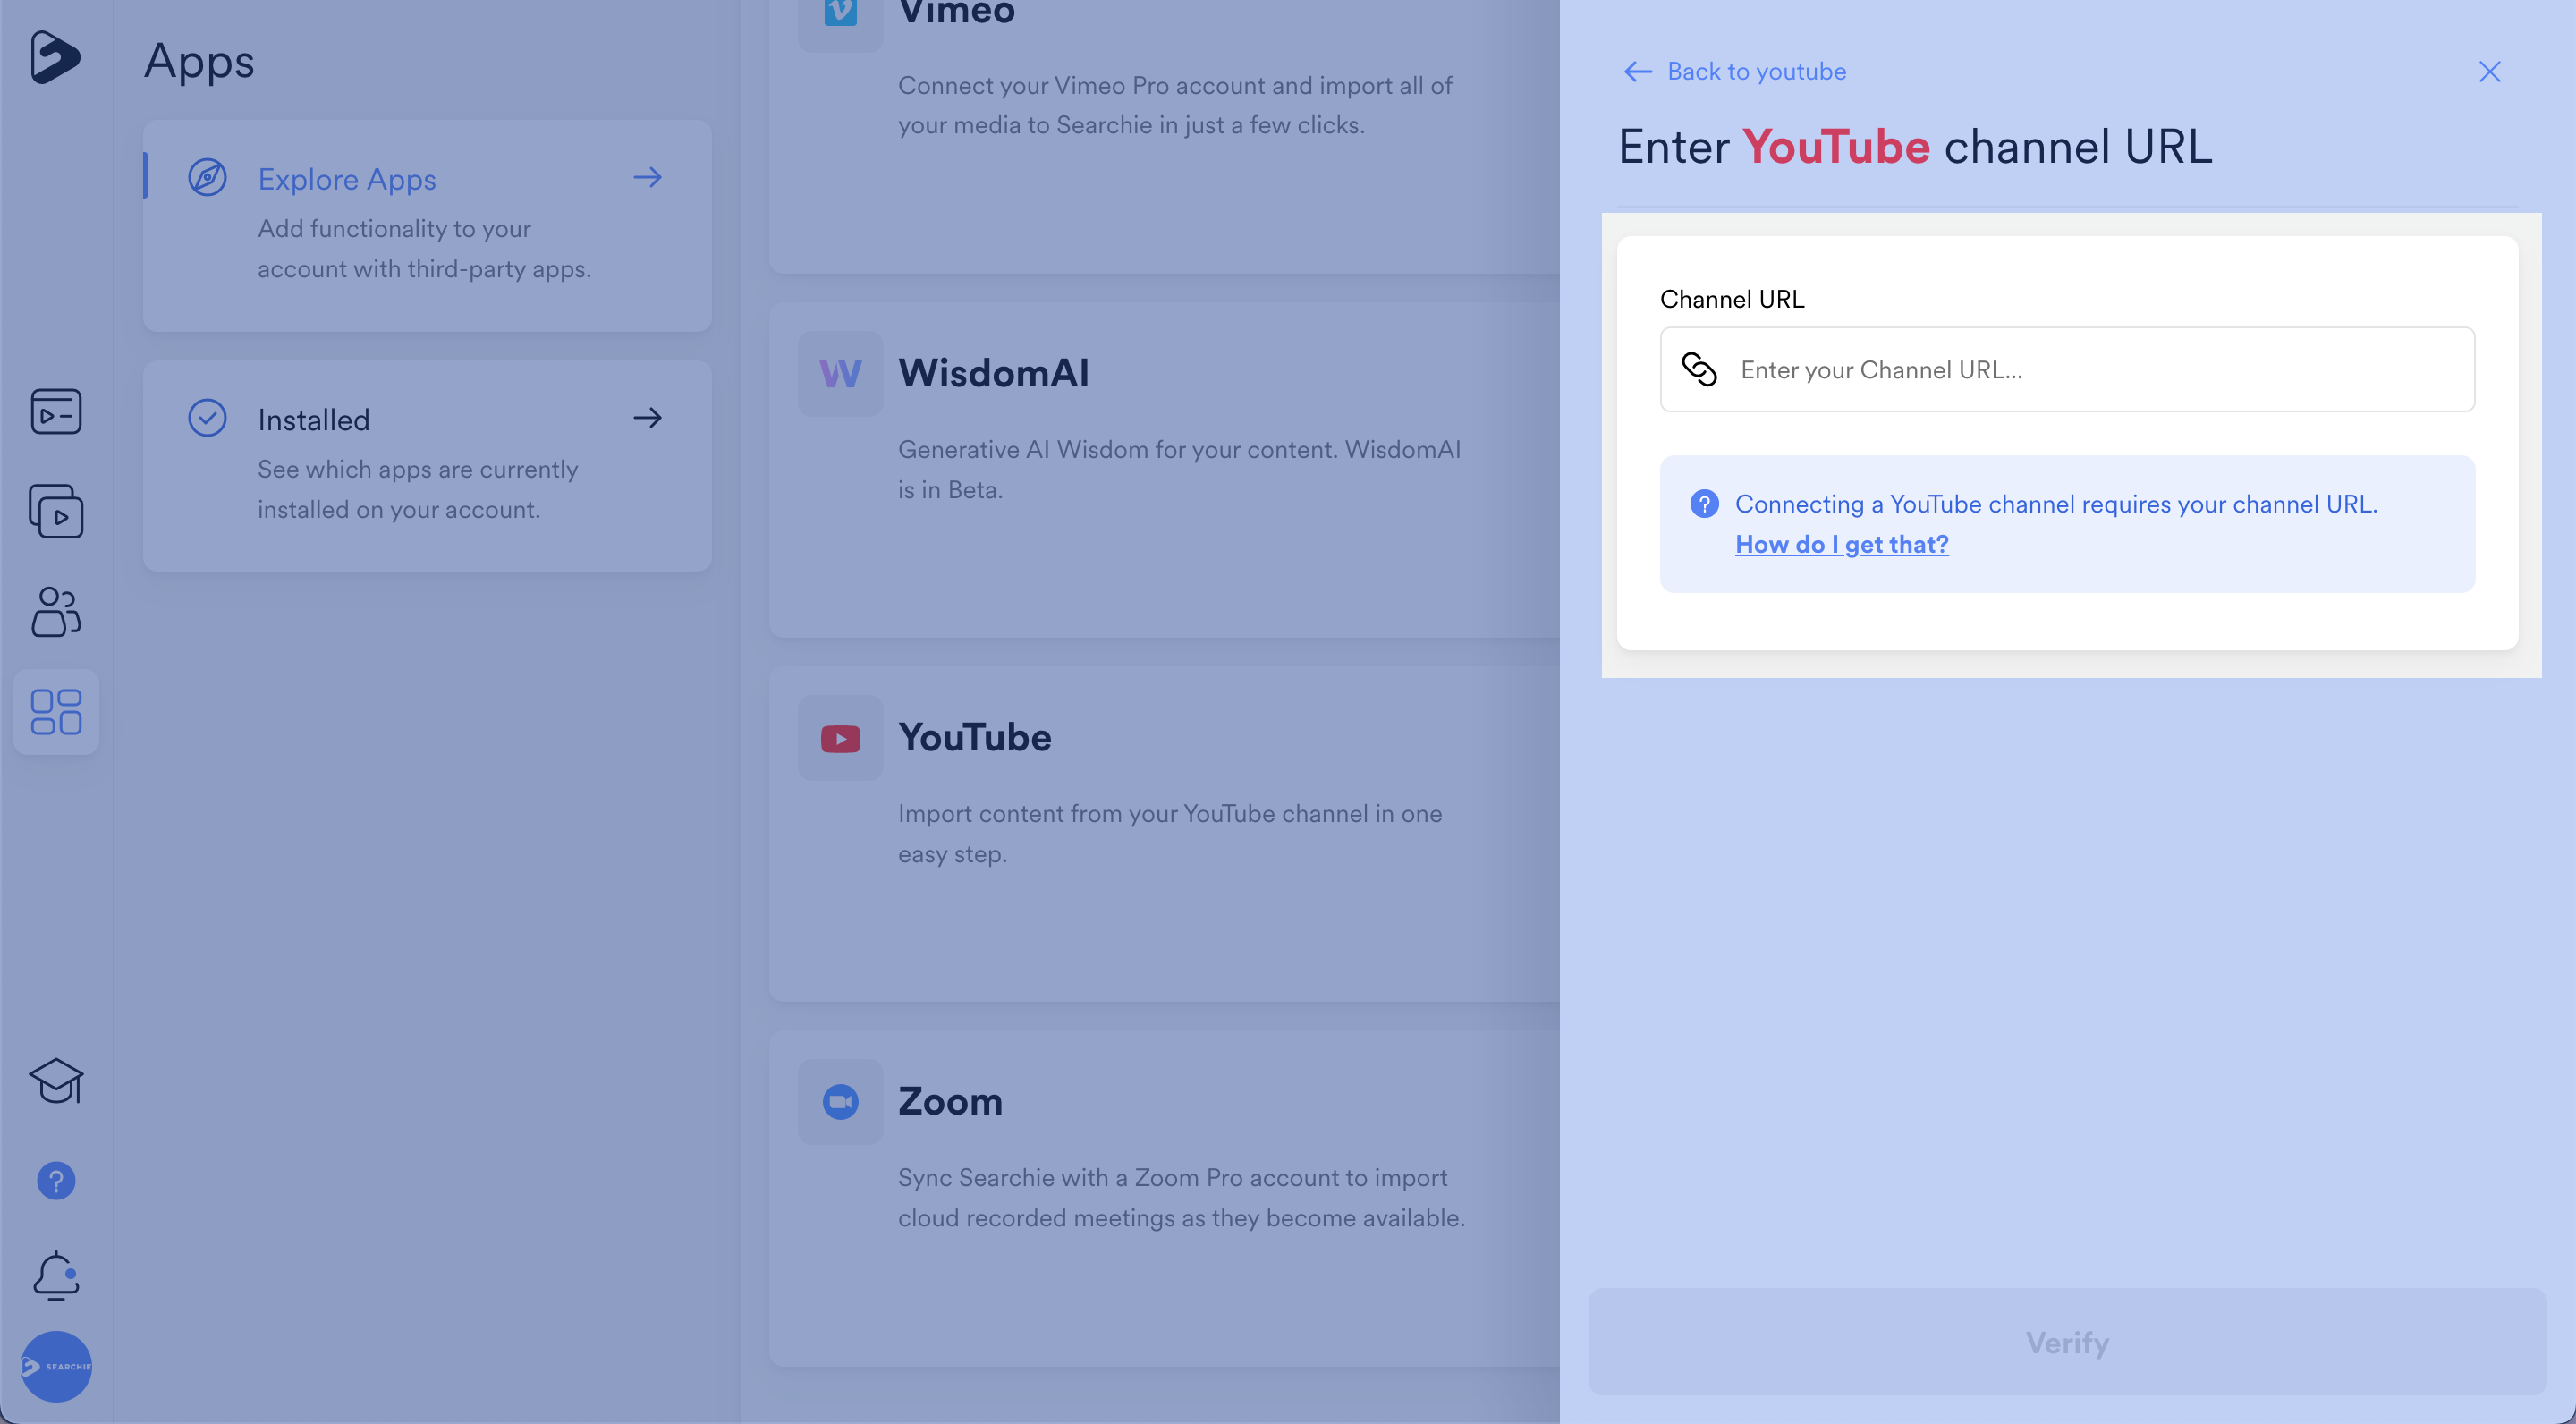Open the media library sidebar icon
This screenshot has height=1424, width=2576.
(56, 411)
